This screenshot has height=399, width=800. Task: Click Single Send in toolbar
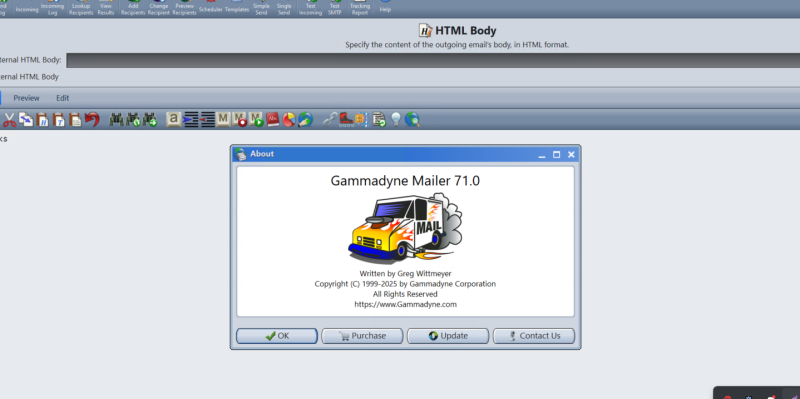(x=284, y=7)
